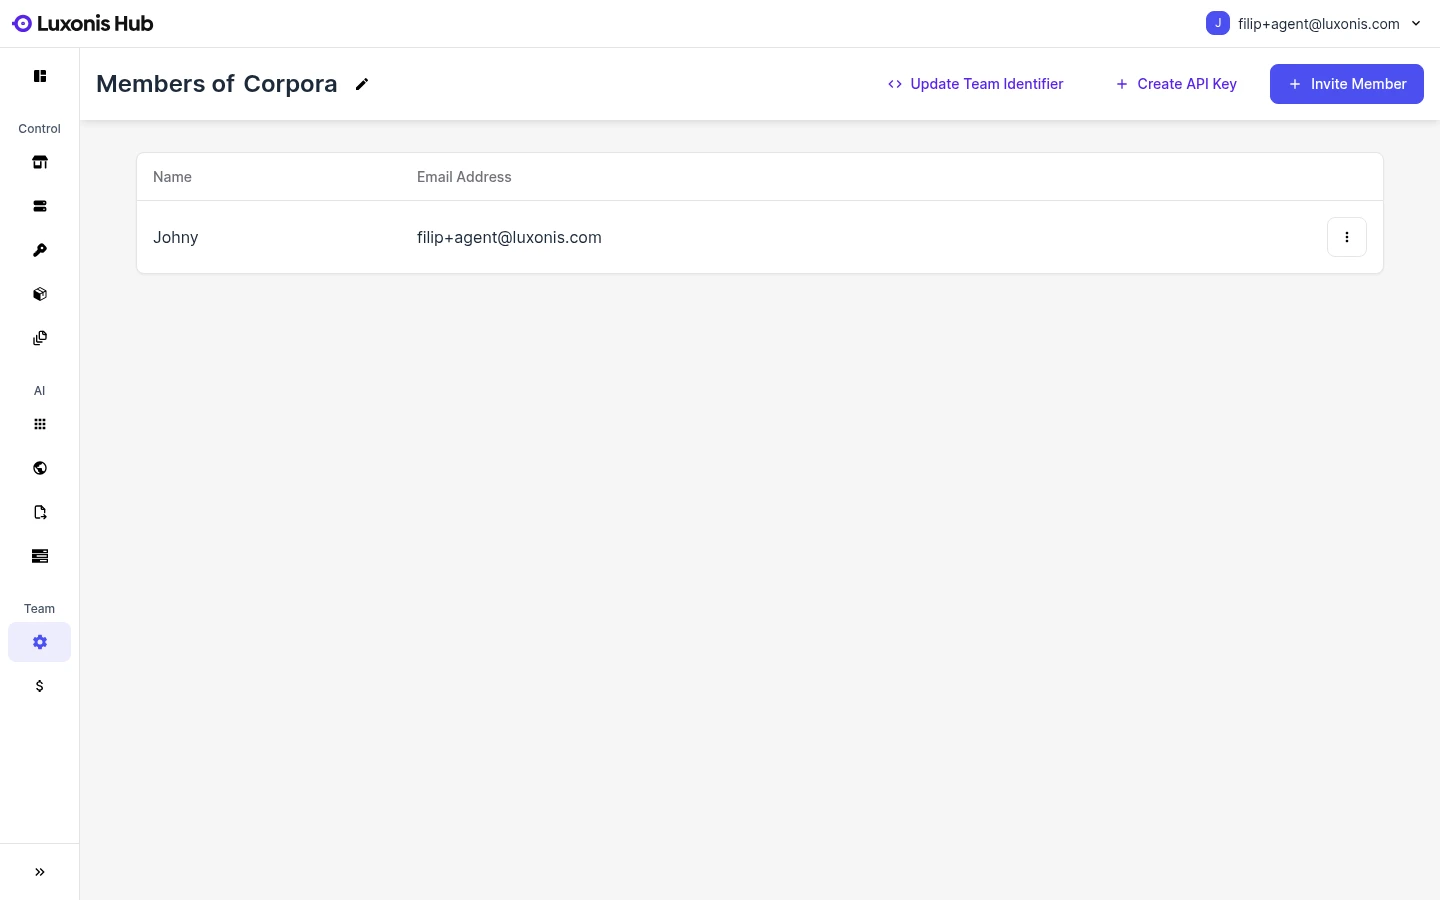This screenshot has width=1440, height=900.
Task: Open billing using the dollar sign icon
Action: pos(40,686)
